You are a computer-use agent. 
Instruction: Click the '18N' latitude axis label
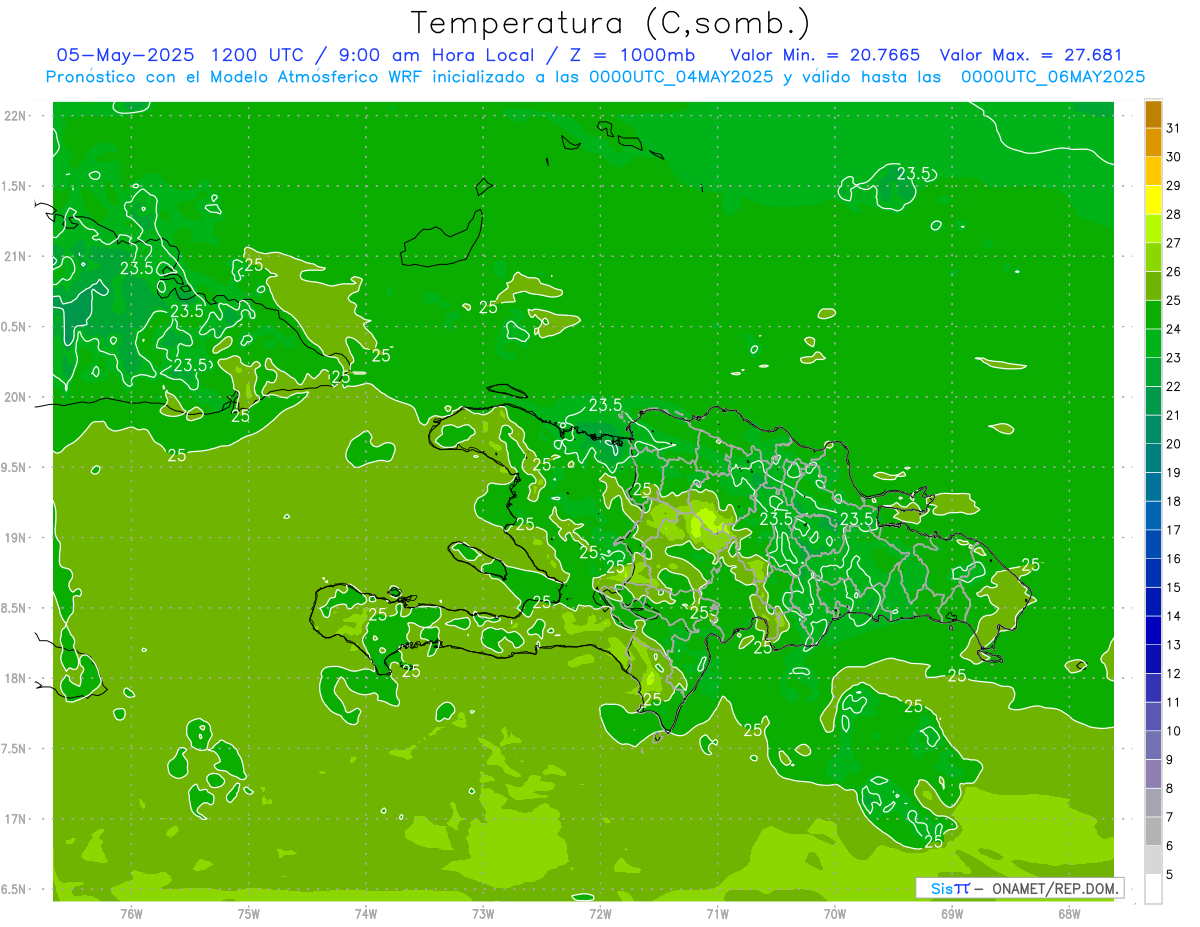point(15,678)
